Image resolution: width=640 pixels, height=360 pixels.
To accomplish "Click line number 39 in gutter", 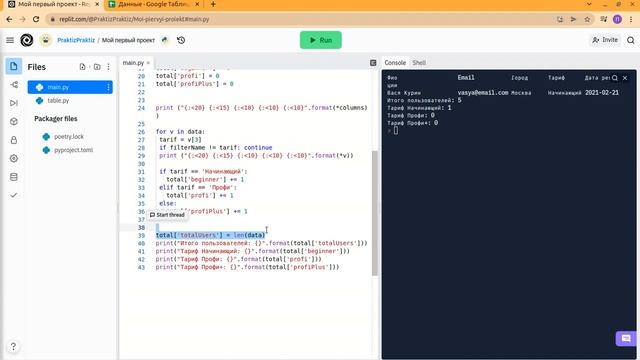I will [141, 235].
